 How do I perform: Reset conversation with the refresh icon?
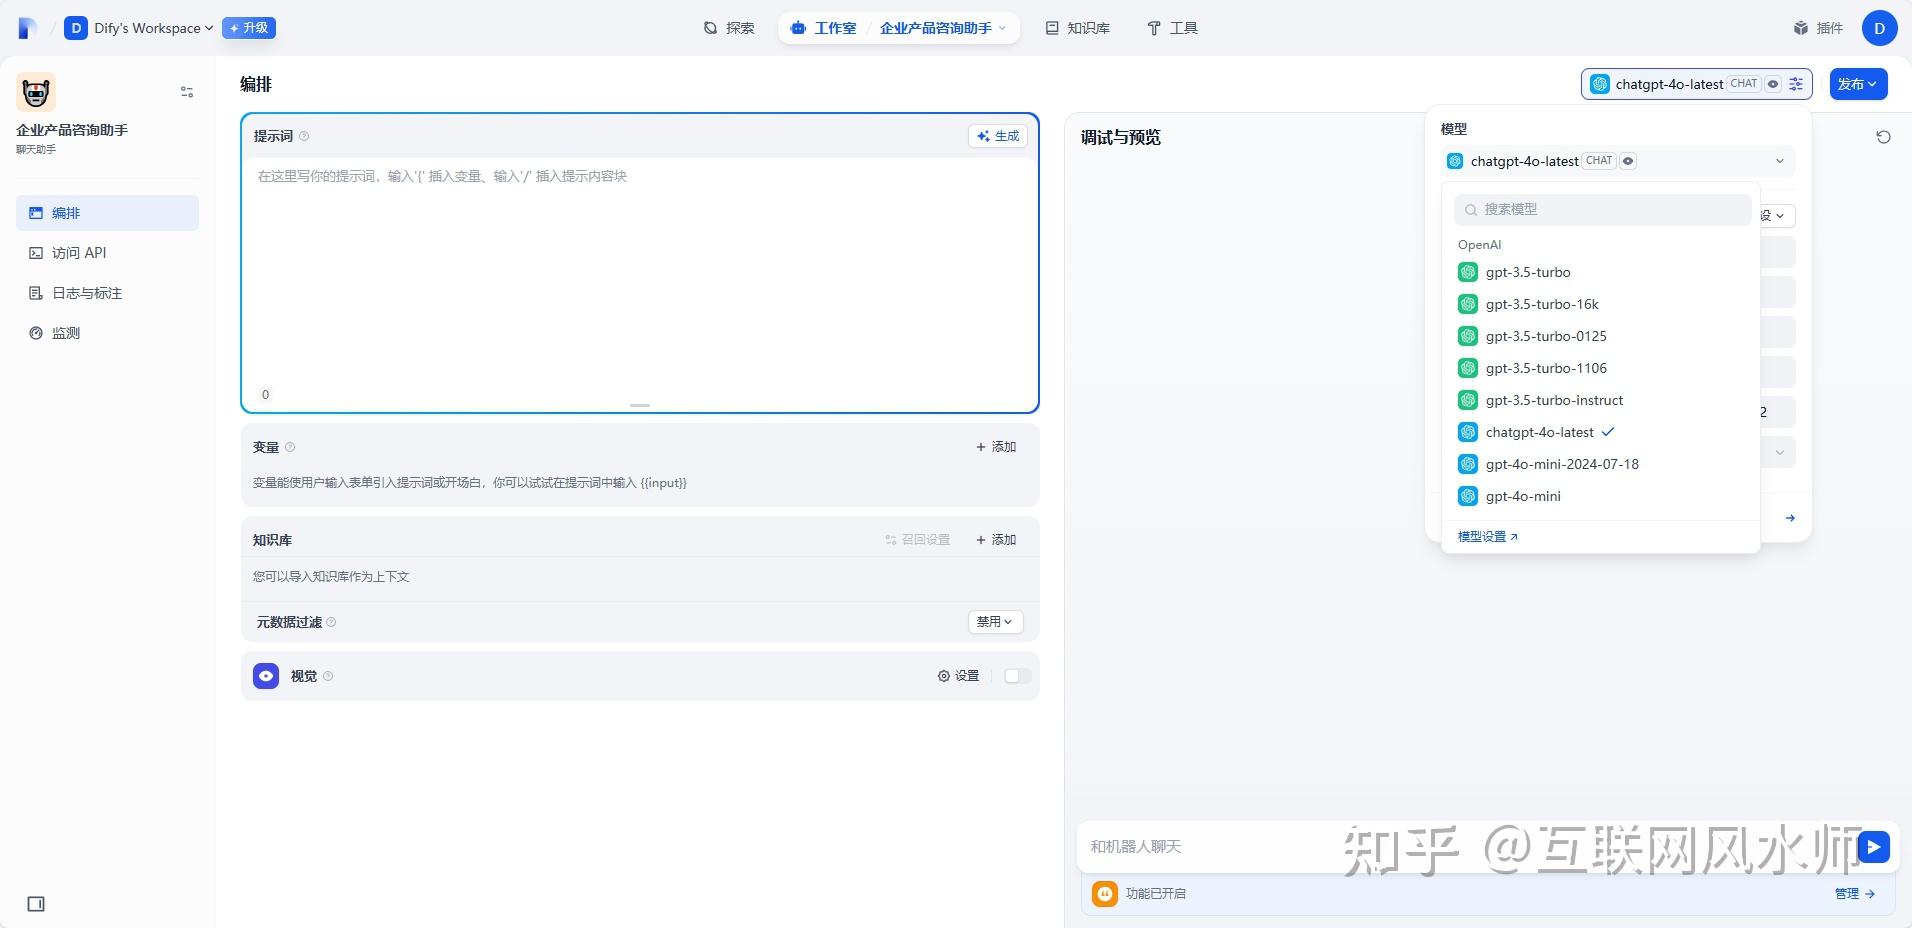1883,137
